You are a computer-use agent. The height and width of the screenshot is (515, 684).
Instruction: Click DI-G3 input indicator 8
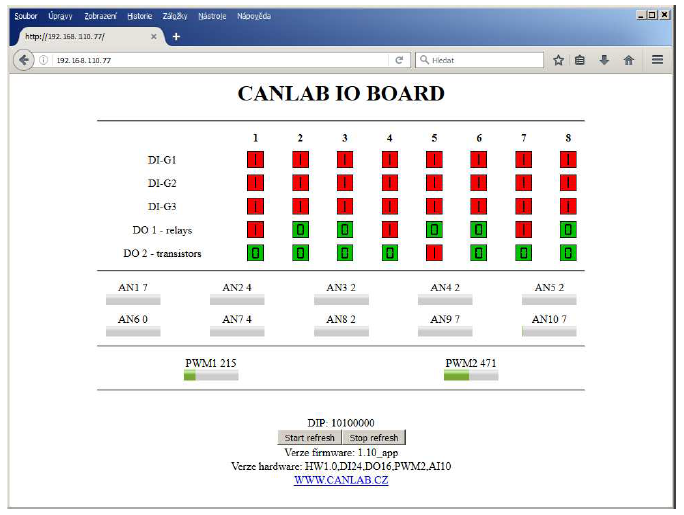click(x=568, y=206)
